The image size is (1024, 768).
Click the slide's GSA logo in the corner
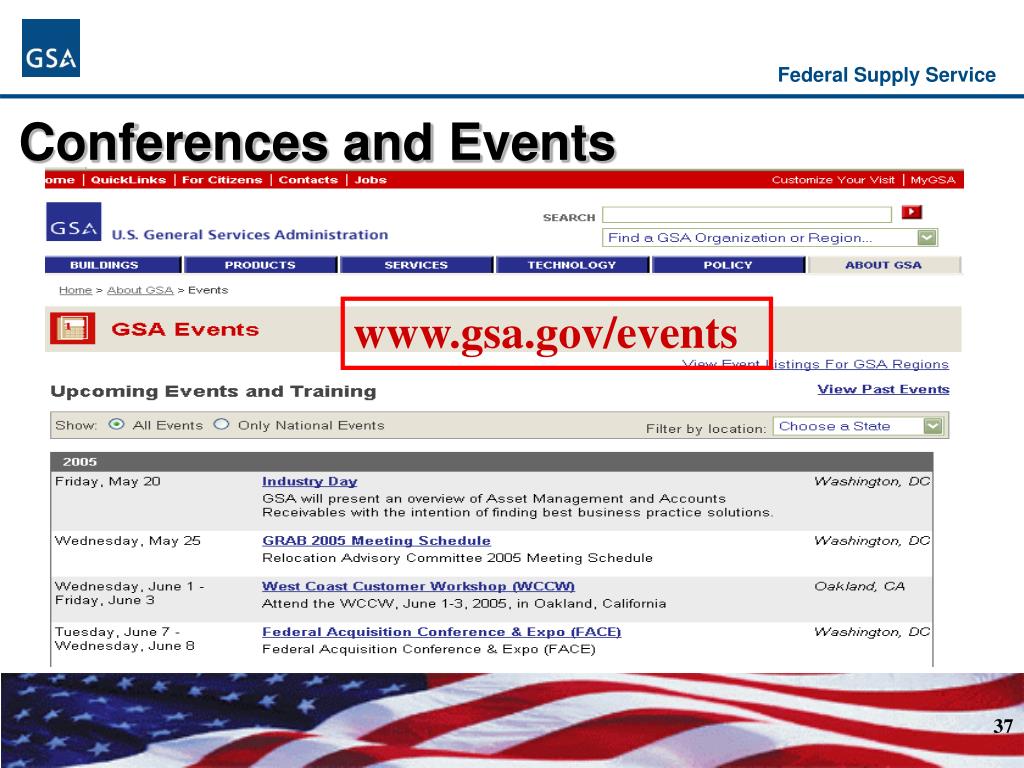[x=51, y=48]
